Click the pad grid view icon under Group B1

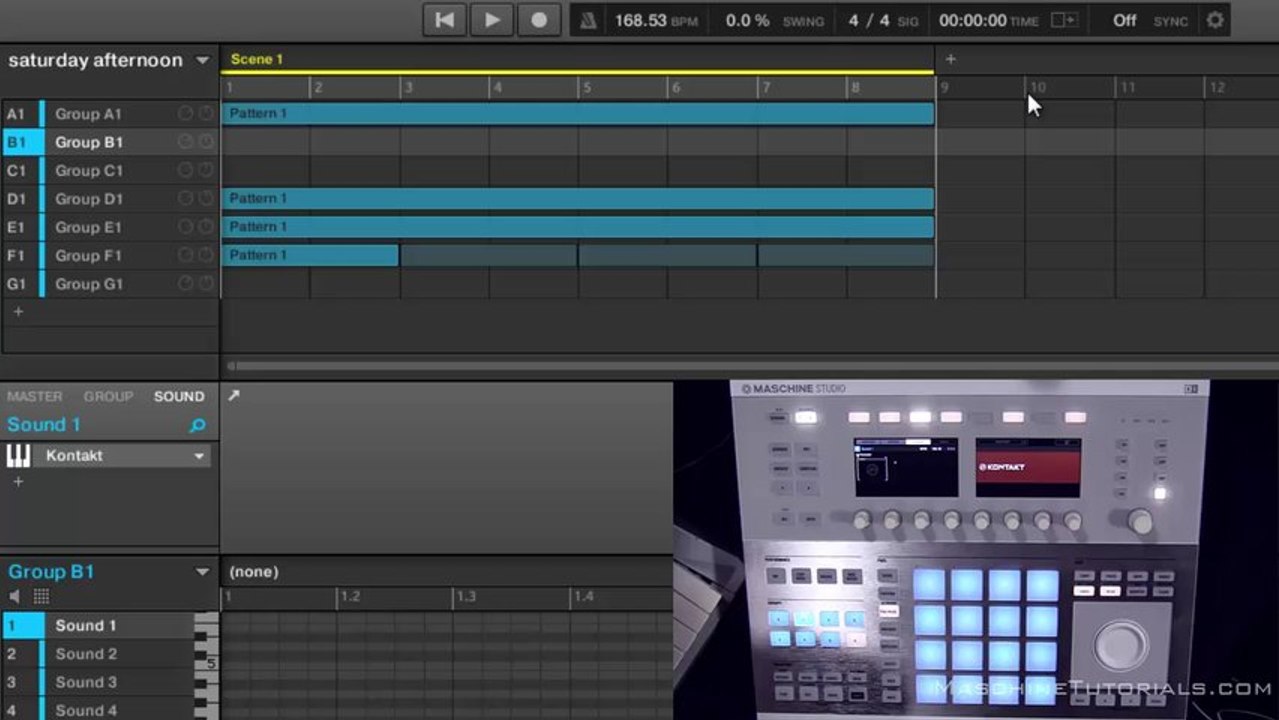click(41, 597)
